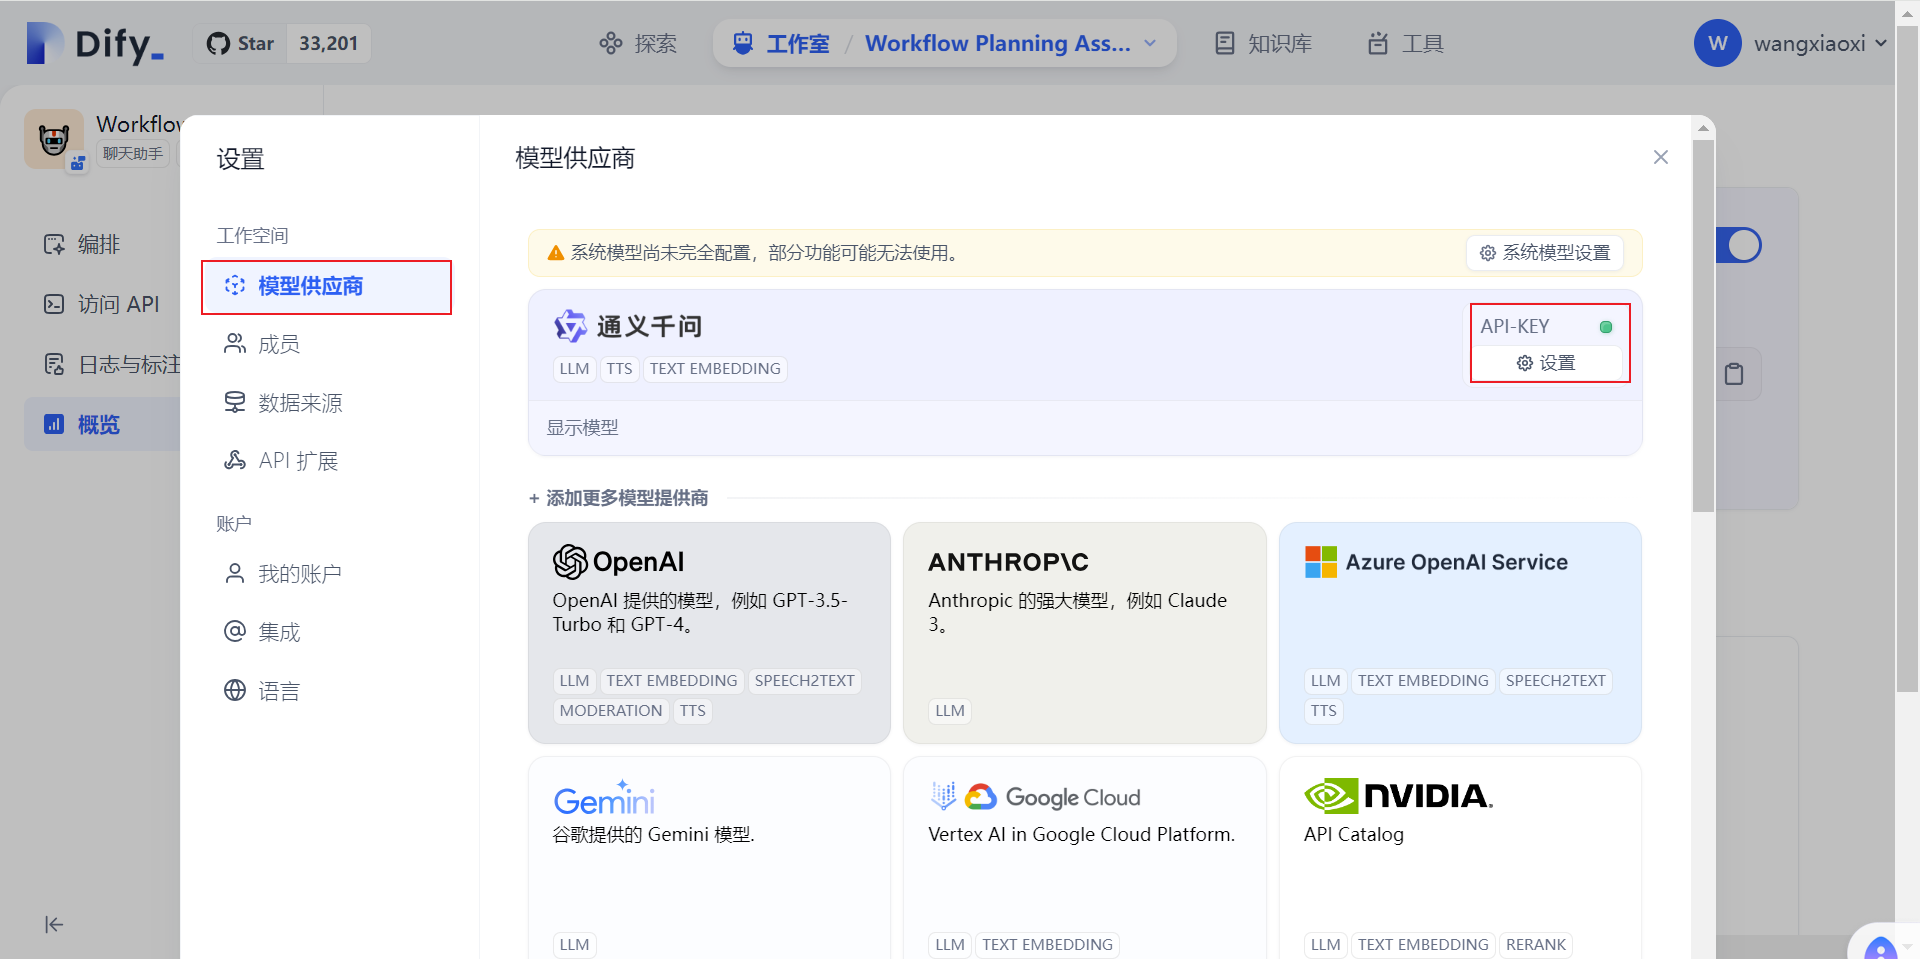Click the 33,201 star count
This screenshot has height=959, width=1920.
coord(328,44)
